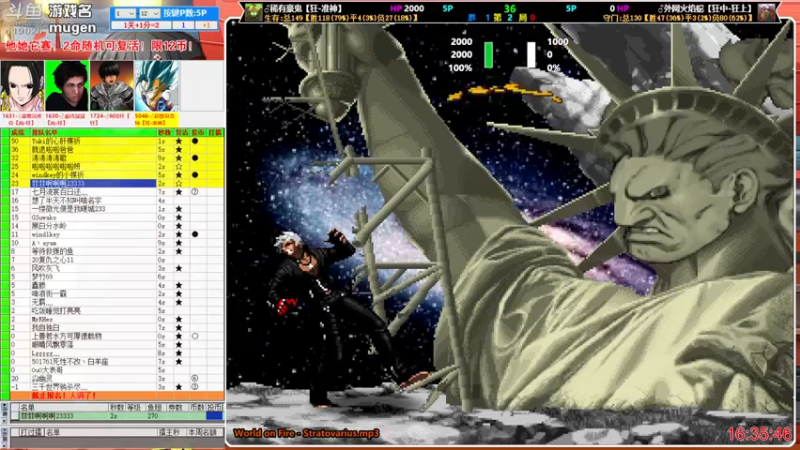Image resolution: width=800 pixels, height=450 pixels.
Task: Select the armored warrior portrait labeled 1724
Action: pos(112,86)
